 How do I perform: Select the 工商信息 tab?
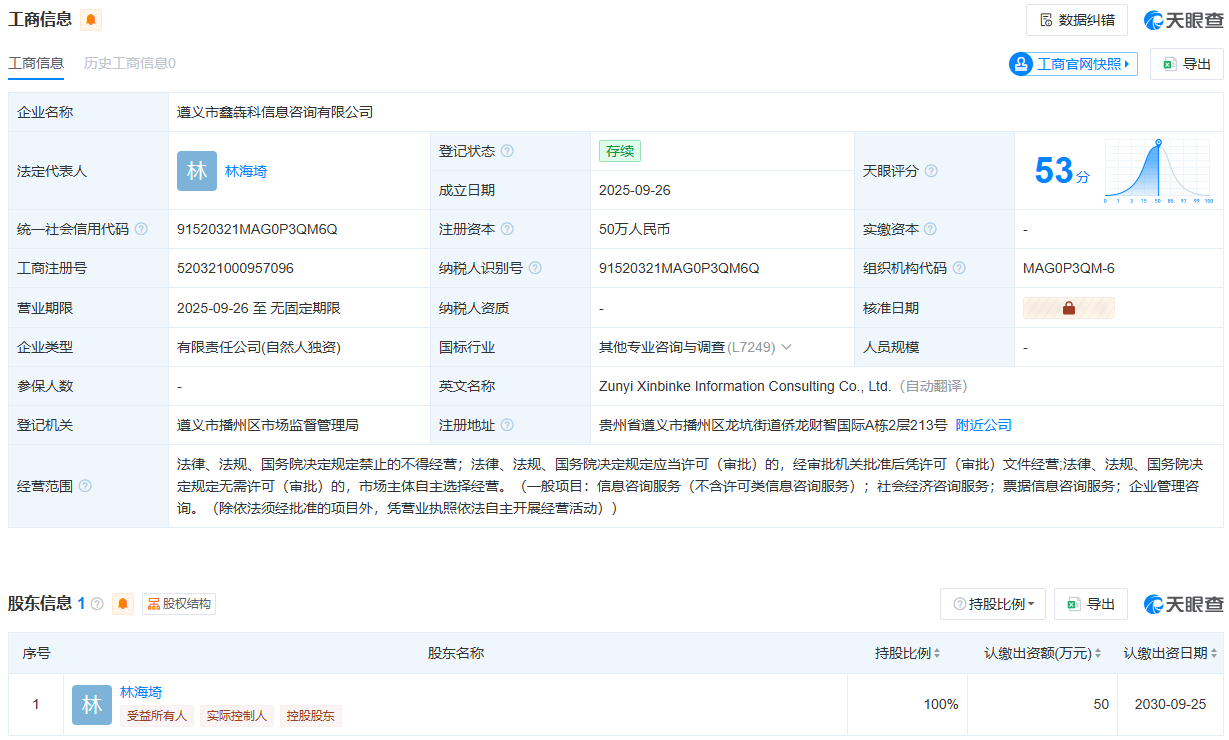[36, 63]
